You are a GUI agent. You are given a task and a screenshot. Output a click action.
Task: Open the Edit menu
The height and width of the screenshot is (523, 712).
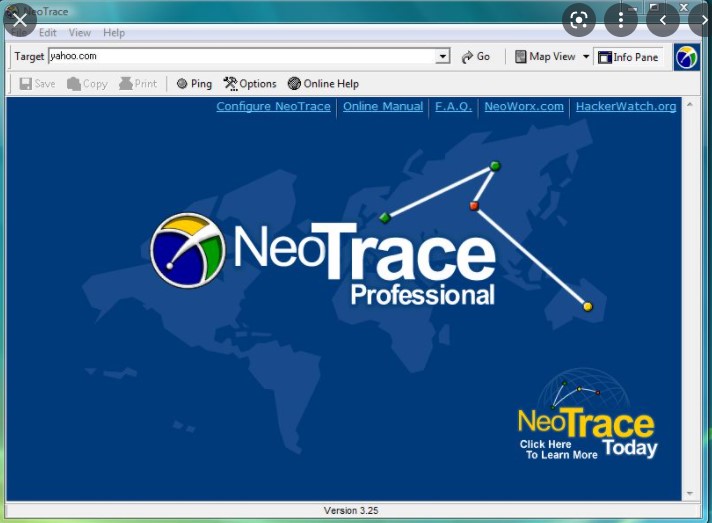click(x=48, y=33)
